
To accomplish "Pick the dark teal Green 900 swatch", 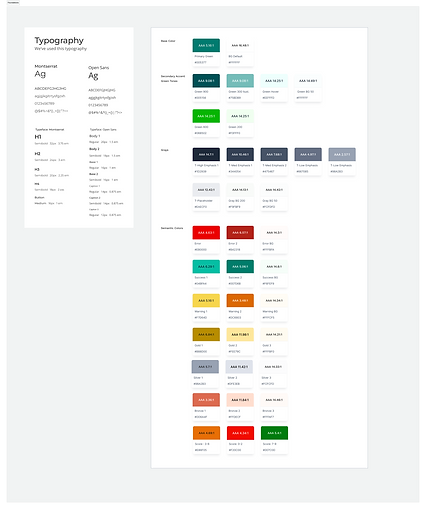I will click(x=206, y=81).
